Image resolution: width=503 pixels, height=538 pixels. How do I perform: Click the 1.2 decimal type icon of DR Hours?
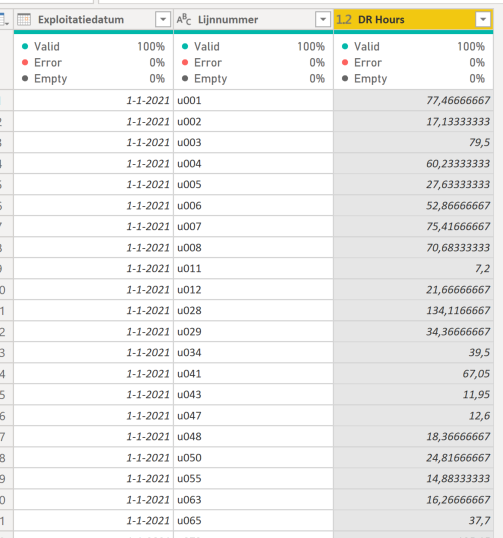click(x=344, y=20)
